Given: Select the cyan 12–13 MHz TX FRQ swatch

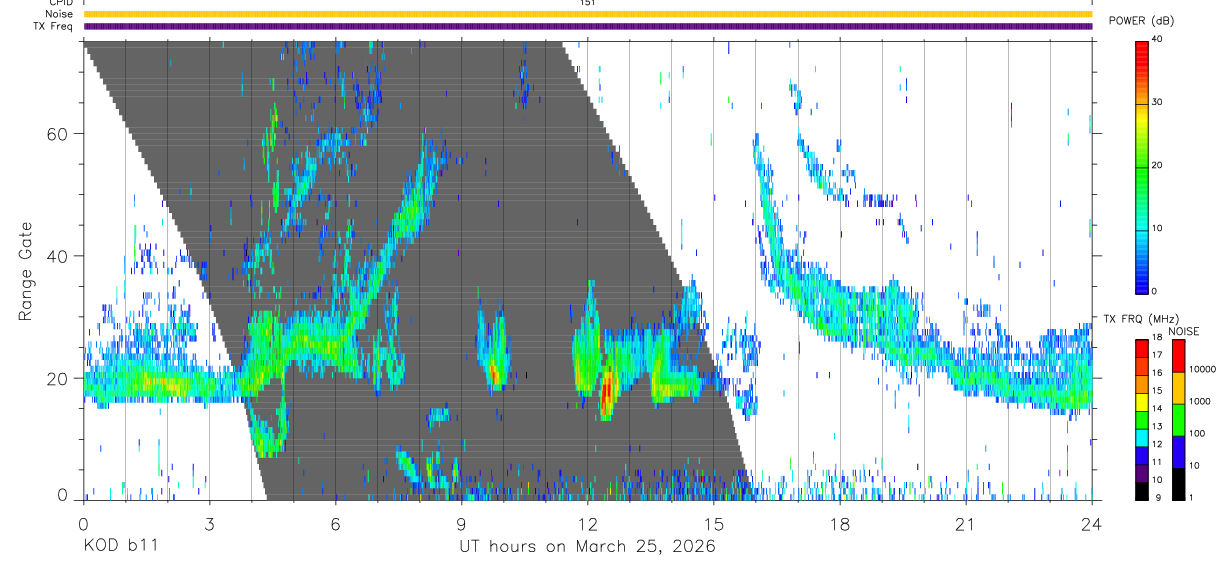Looking at the screenshot, I should click(1142, 438).
